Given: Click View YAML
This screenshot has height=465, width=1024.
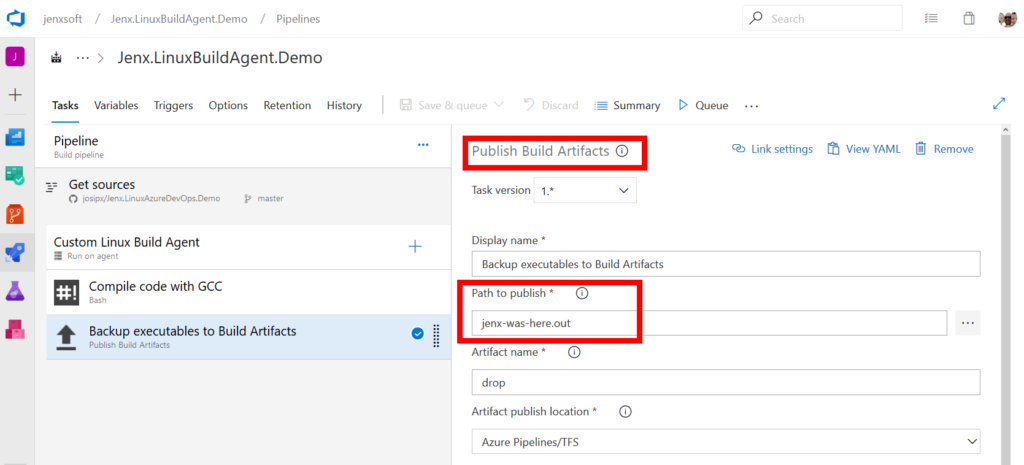Looking at the screenshot, I should pyautogui.click(x=864, y=149).
